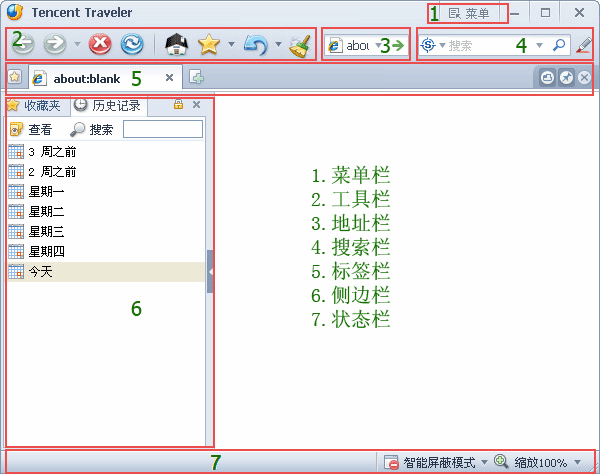Open address bar history dropdown
Viewport: 600px width, 474px height.
tap(377, 46)
